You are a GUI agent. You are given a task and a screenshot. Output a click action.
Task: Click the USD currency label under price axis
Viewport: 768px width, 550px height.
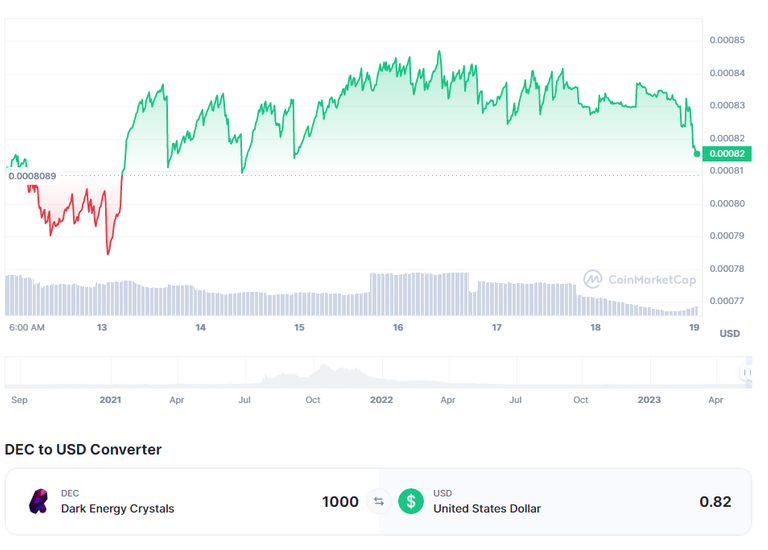[x=729, y=334]
